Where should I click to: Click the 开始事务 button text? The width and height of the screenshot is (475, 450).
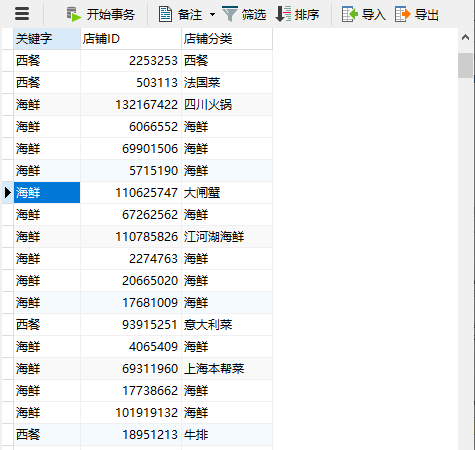pyautogui.click(x=111, y=15)
